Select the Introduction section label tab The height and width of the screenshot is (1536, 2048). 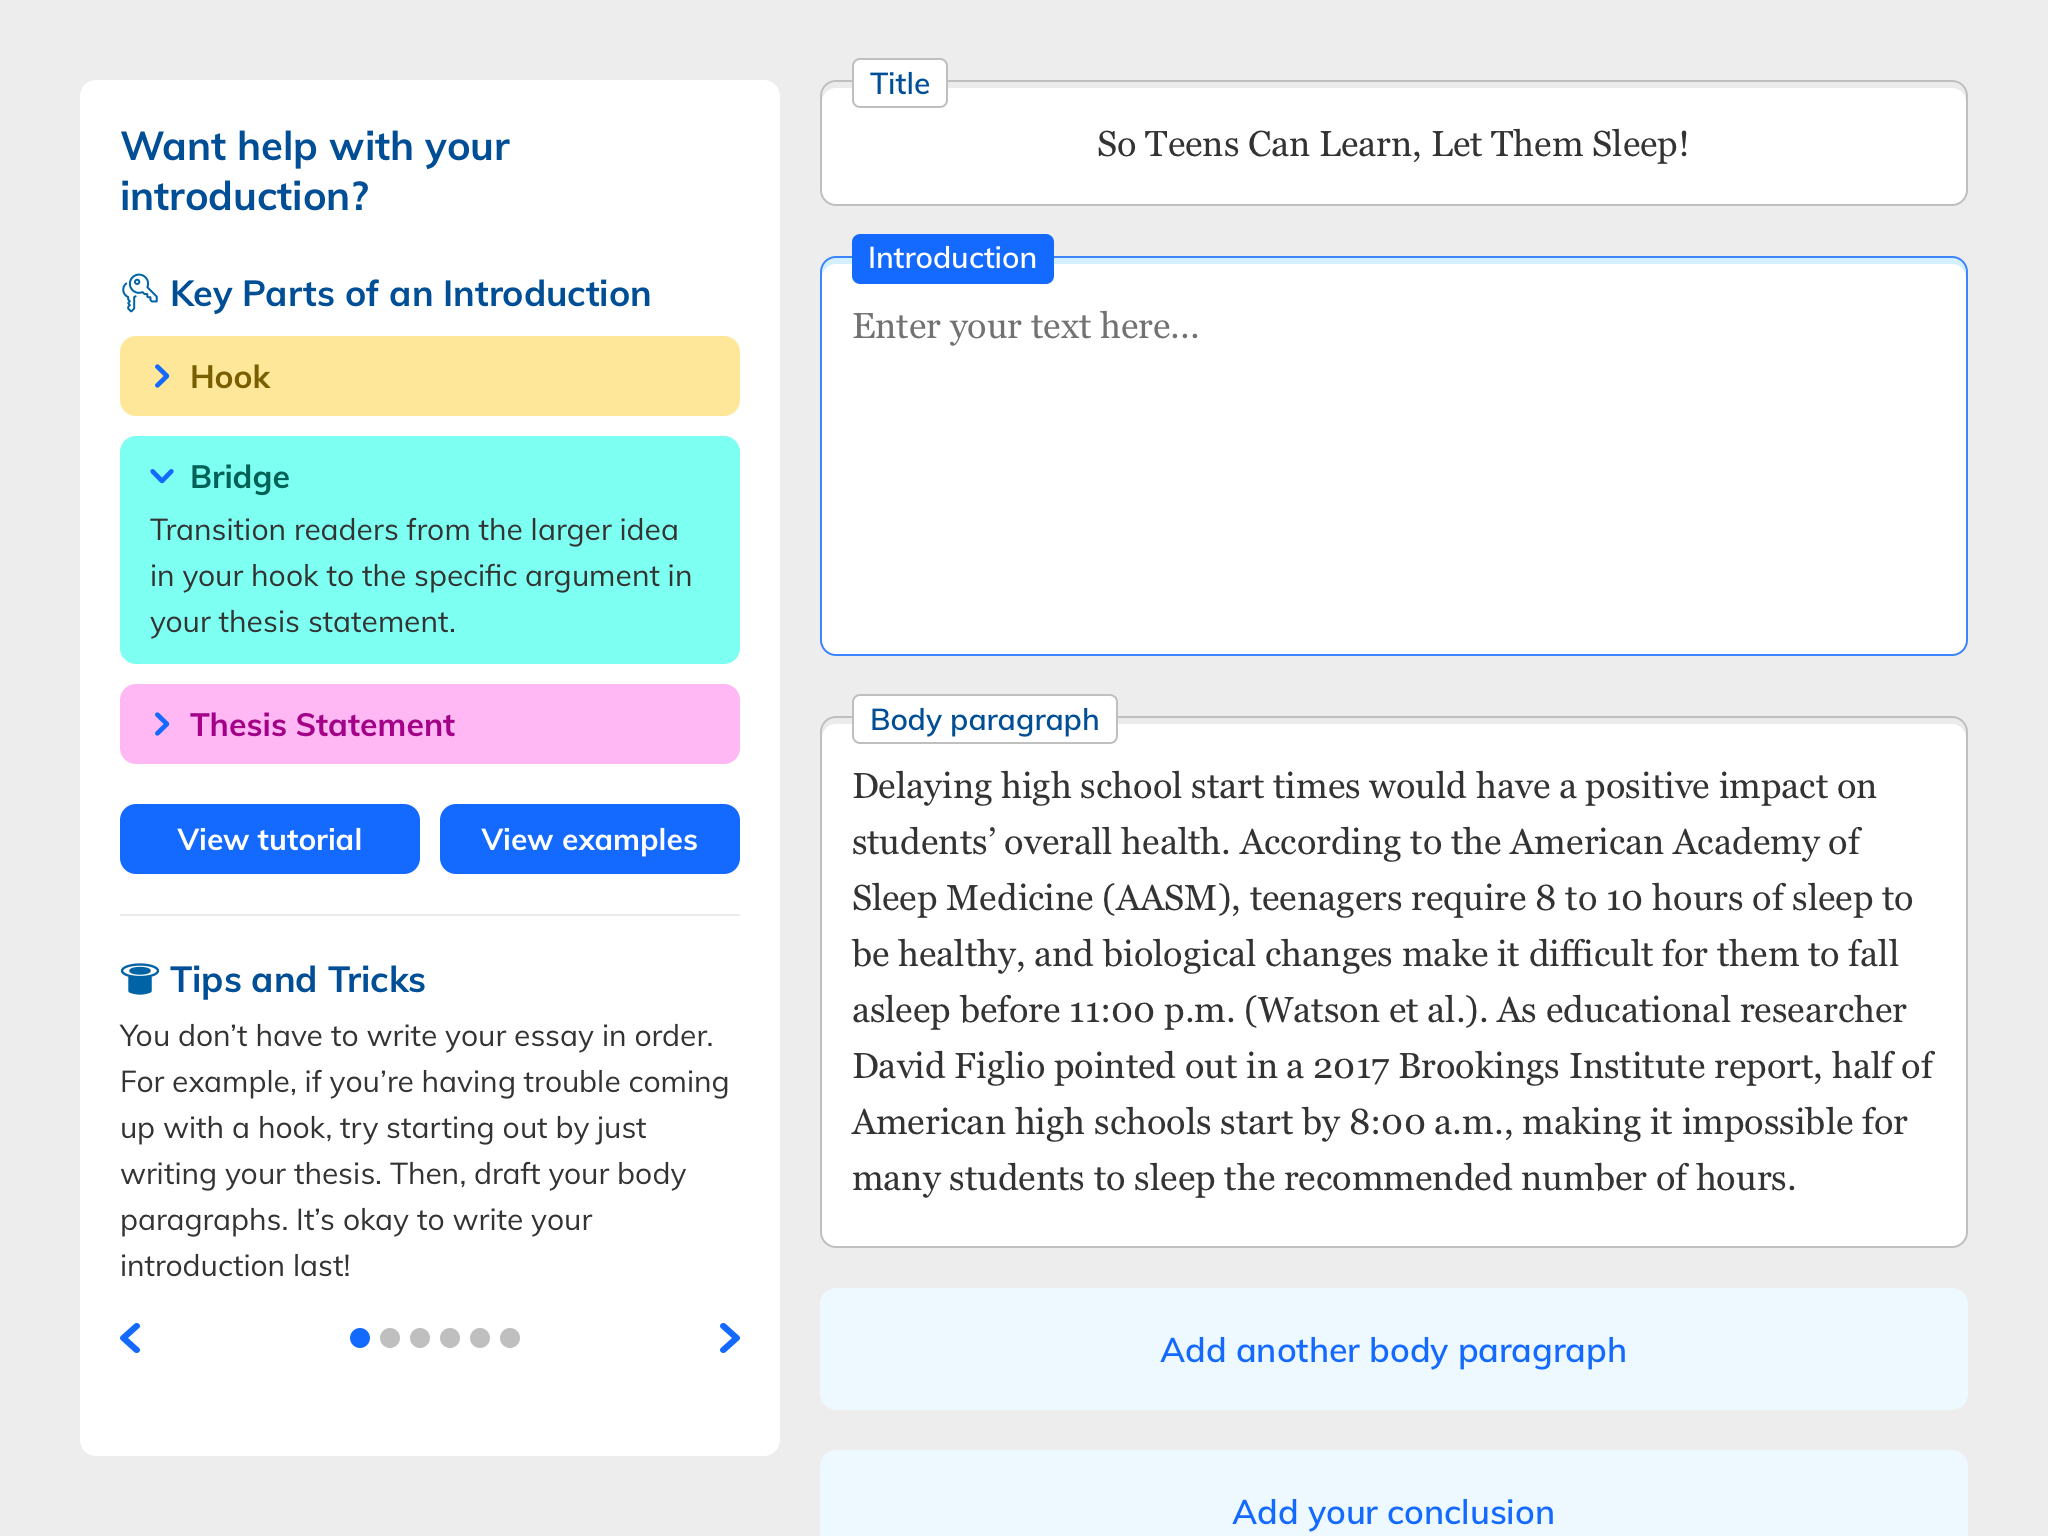point(952,258)
